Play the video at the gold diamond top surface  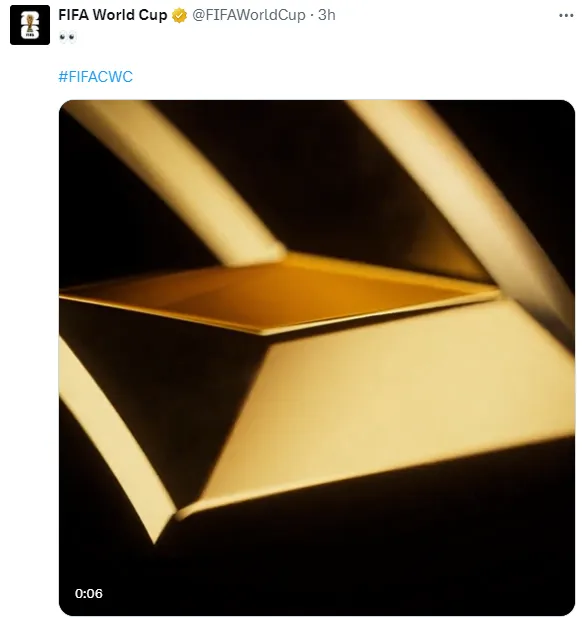(276, 296)
